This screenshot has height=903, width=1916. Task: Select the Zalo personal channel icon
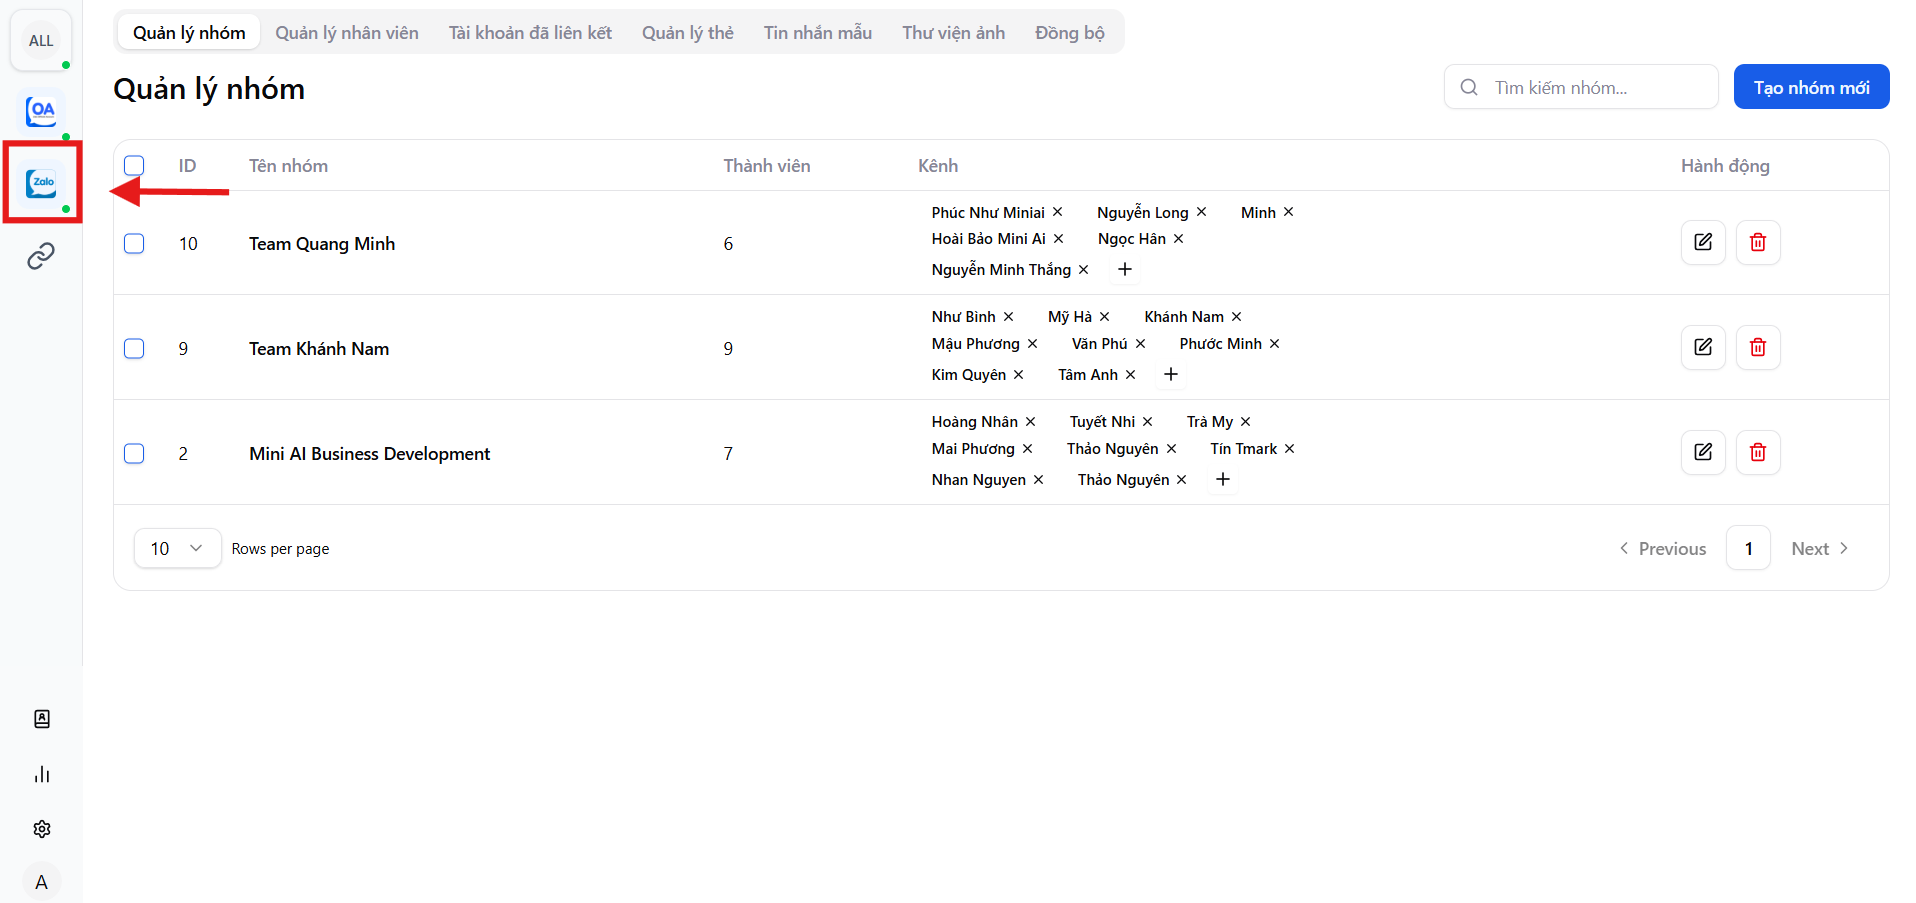point(41,183)
